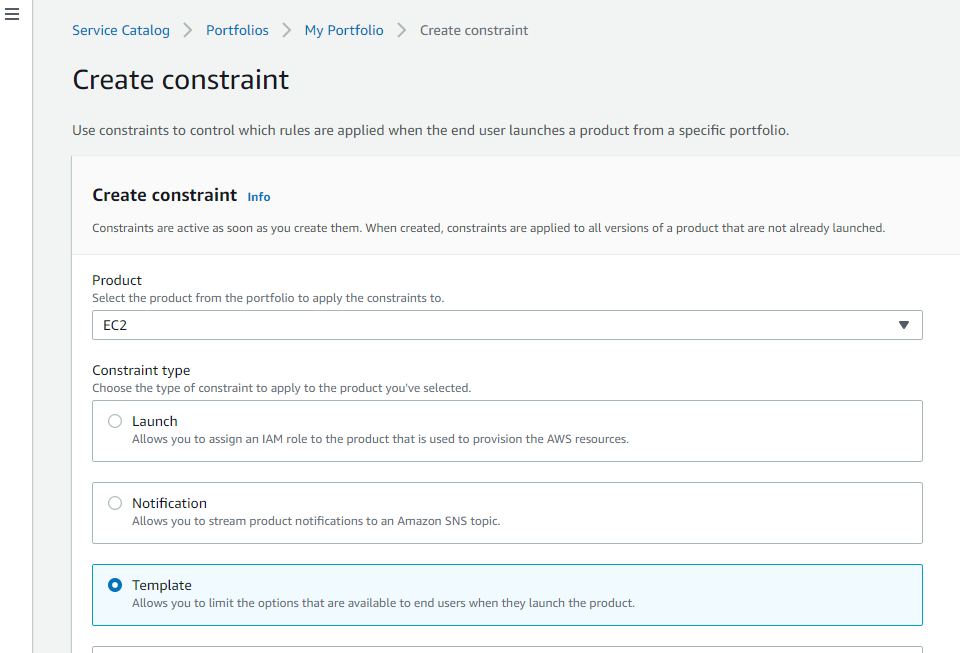Click the large Create constraint page title
Viewport: 960px width, 653px height.
coord(181,80)
